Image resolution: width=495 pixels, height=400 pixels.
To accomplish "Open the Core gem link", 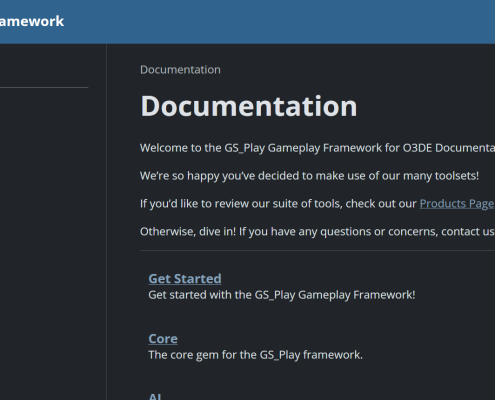I will pyautogui.click(x=163, y=339).
